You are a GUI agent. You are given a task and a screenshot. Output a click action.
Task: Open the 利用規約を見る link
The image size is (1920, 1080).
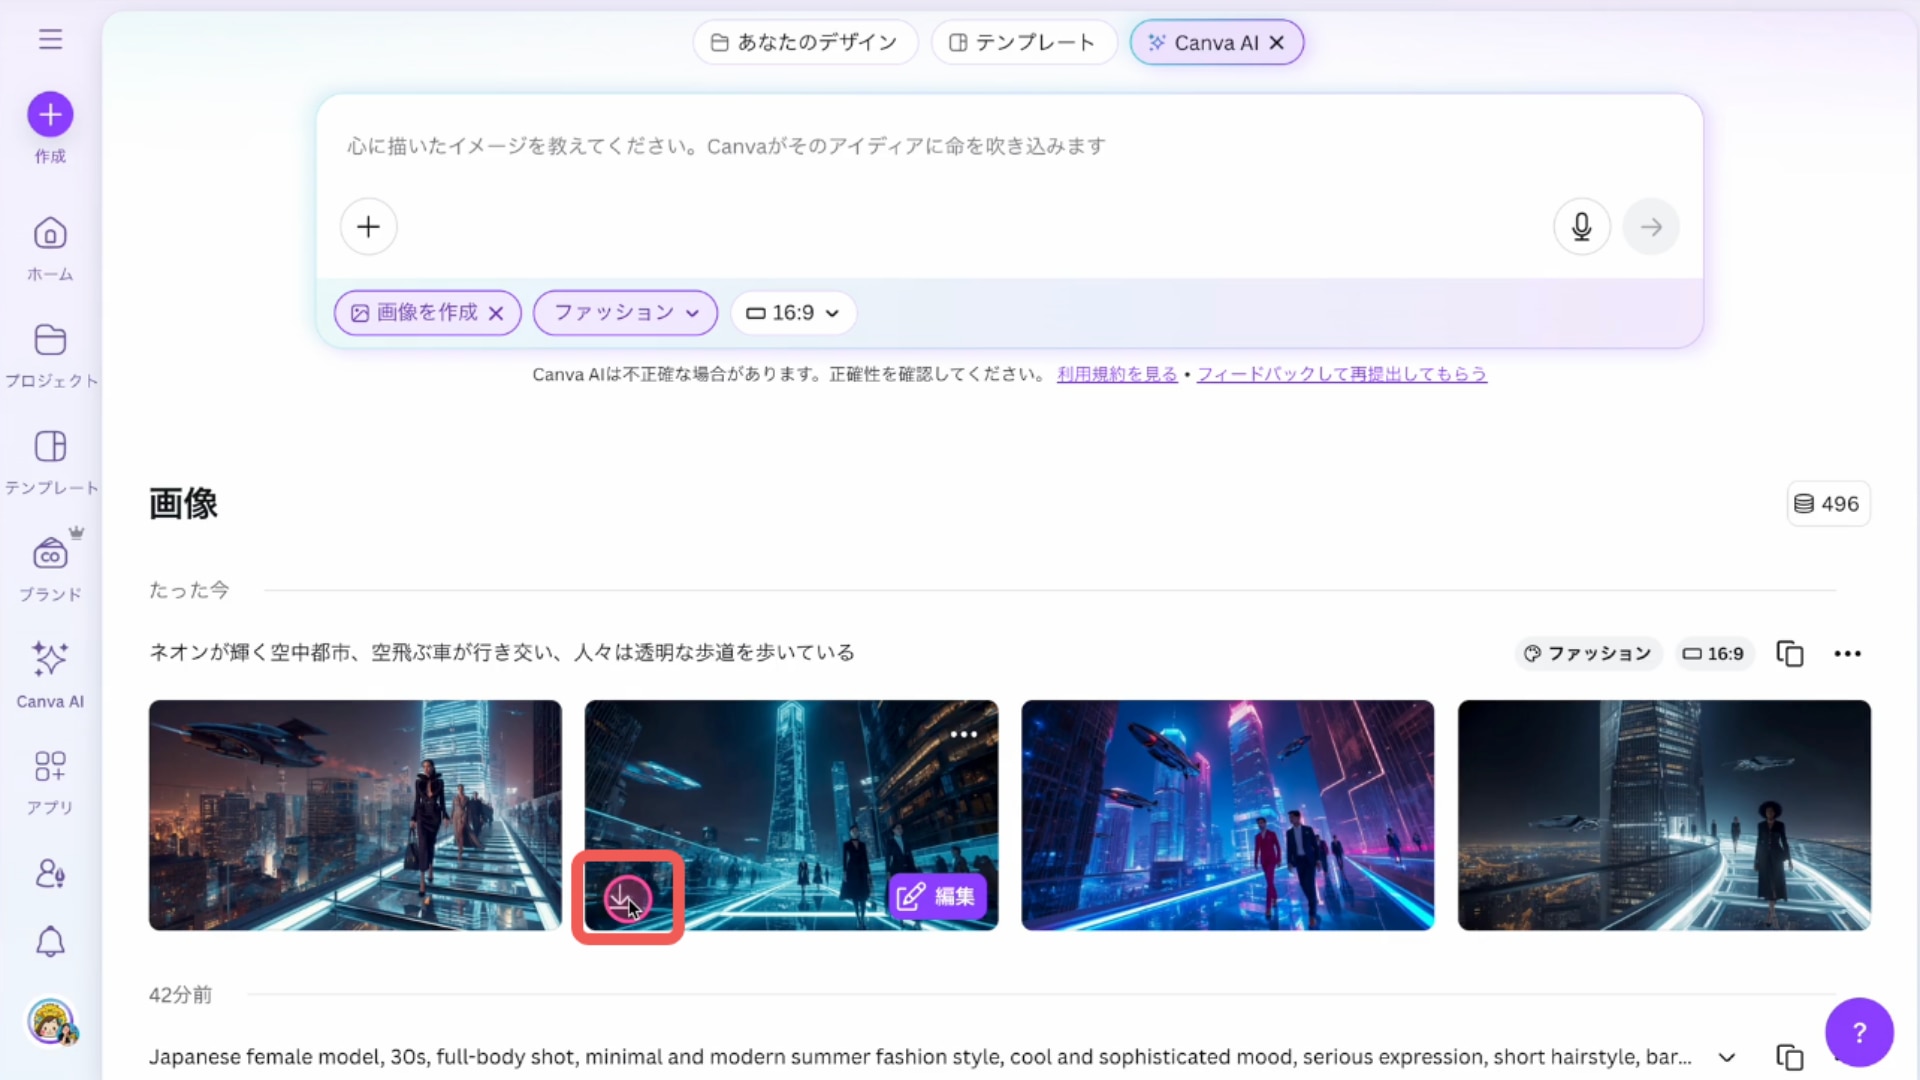point(1116,374)
